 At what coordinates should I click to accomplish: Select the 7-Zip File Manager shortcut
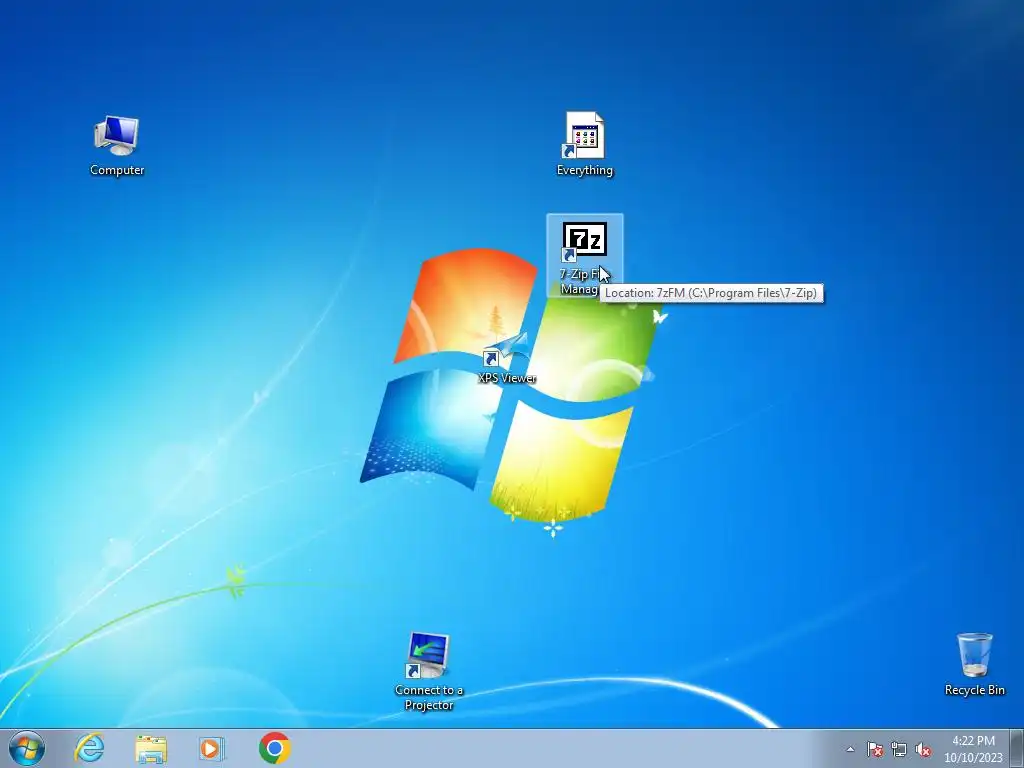coord(584,255)
